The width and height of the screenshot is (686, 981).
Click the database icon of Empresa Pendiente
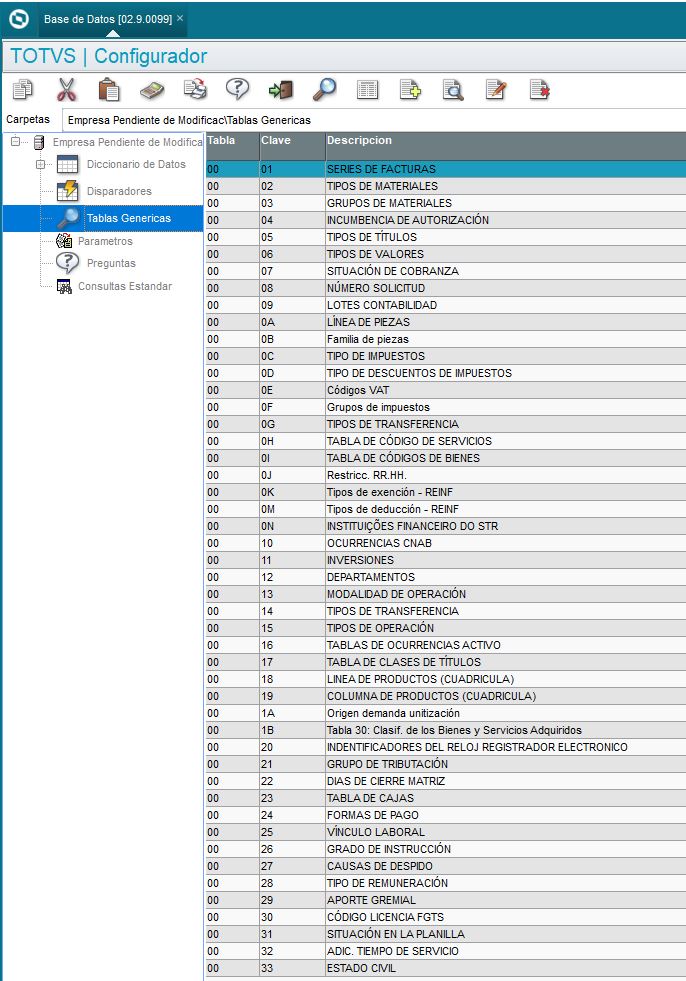[39, 143]
